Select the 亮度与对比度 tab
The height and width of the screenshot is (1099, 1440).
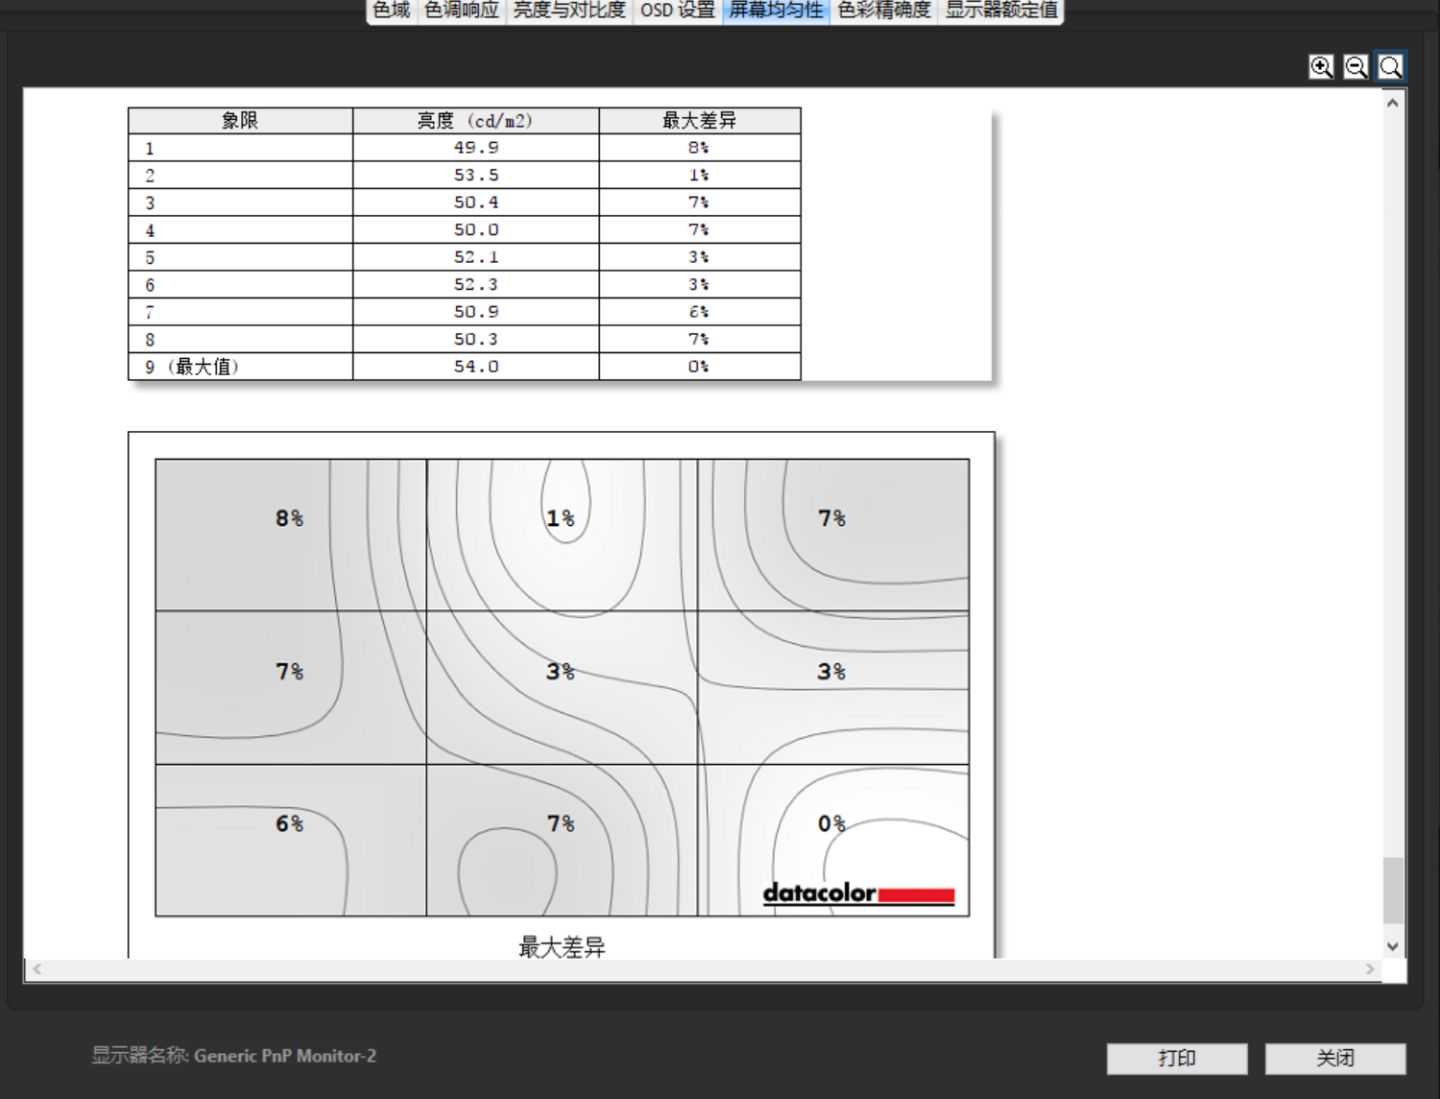[x=569, y=11]
